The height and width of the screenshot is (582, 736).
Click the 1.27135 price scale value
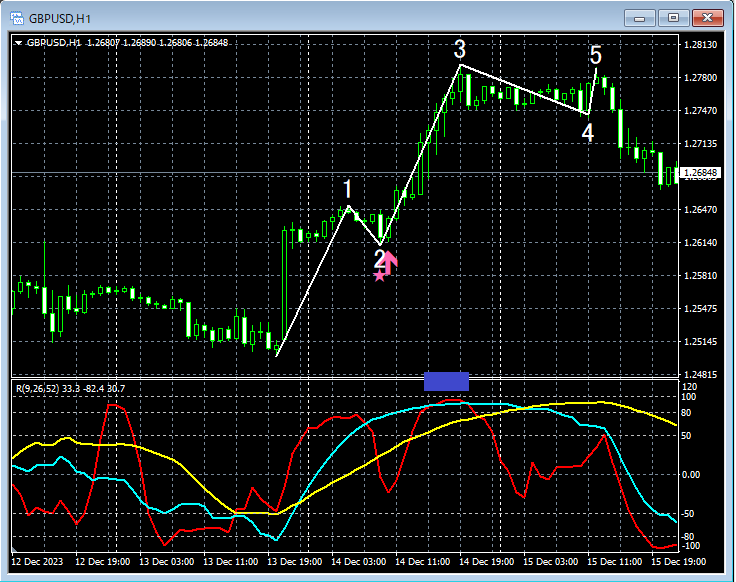(x=701, y=144)
